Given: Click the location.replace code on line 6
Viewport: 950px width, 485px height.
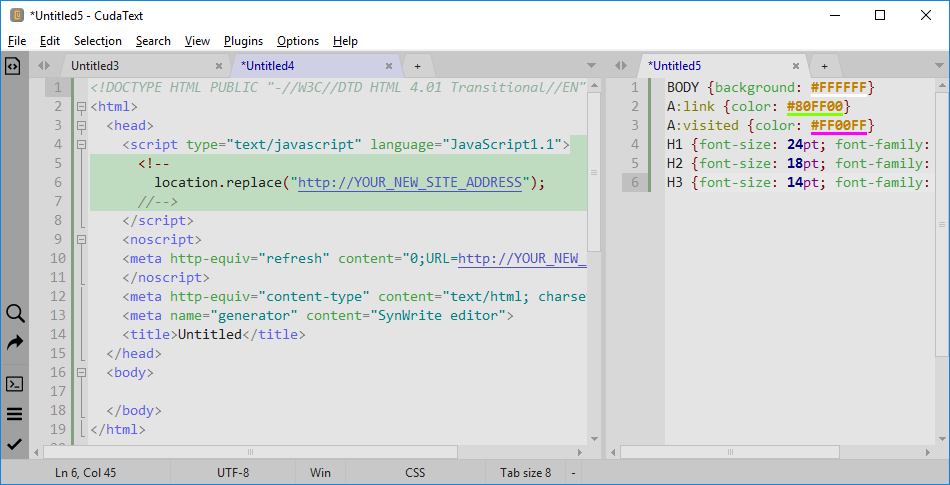Looking at the screenshot, I should click(350, 182).
